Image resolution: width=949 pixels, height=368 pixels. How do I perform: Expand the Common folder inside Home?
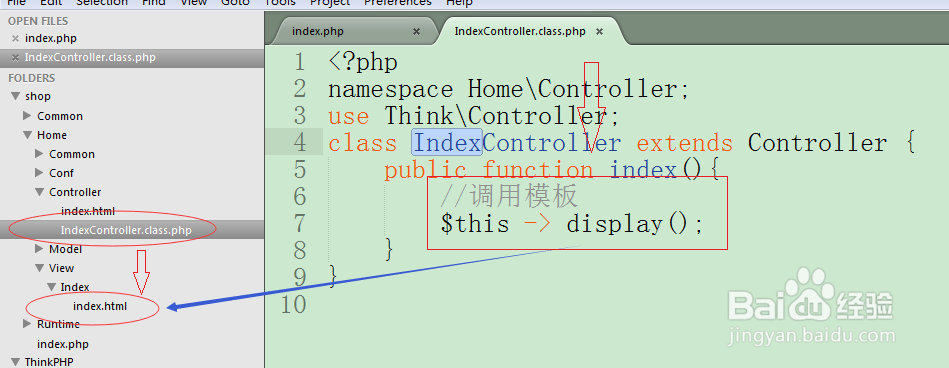click(x=39, y=154)
